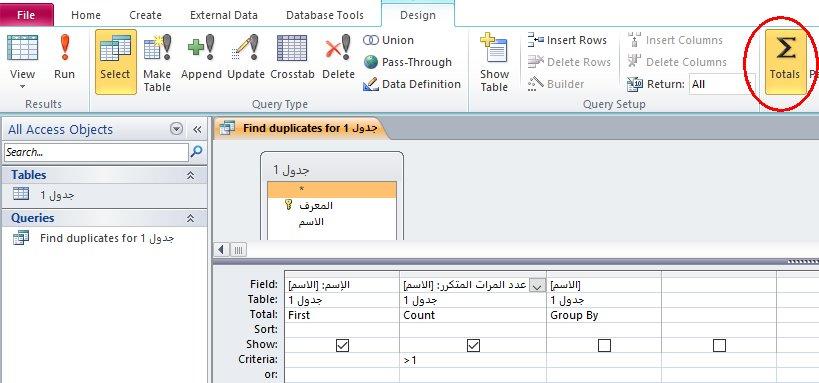Click the Total cell showing Group By
Image resolution: width=819 pixels, height=383 pixels.
(x=604, y=315)
